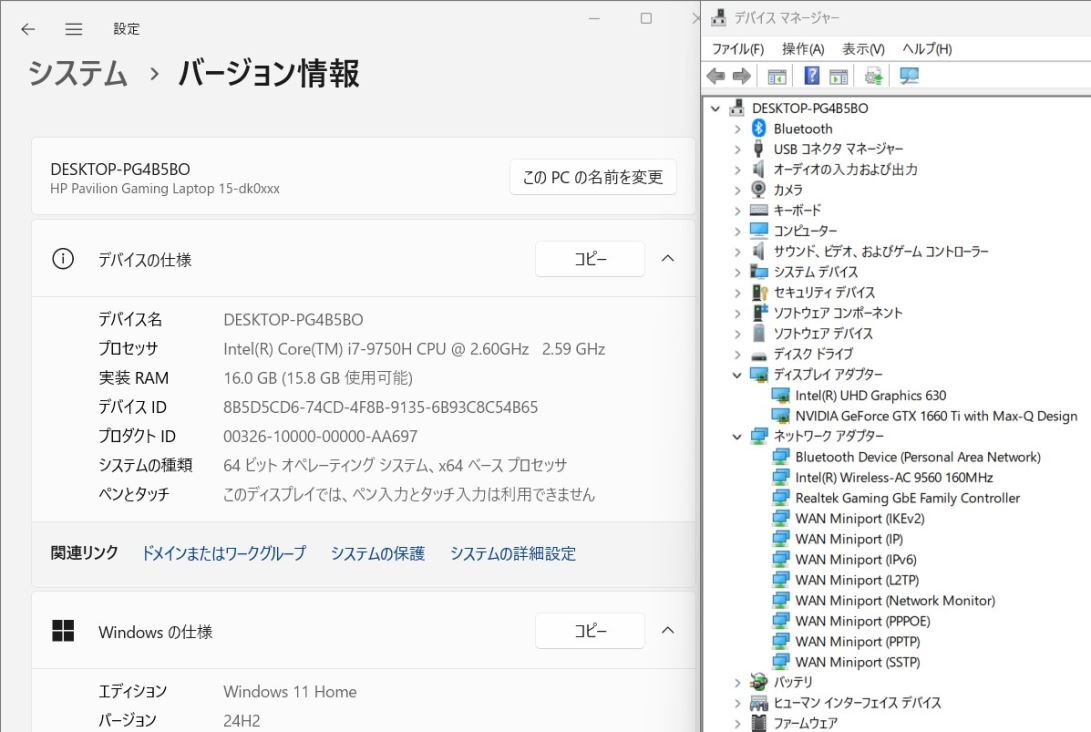The image size is (1091, 732).
Task: Maximize the Settings window
Action: [646, 18]
